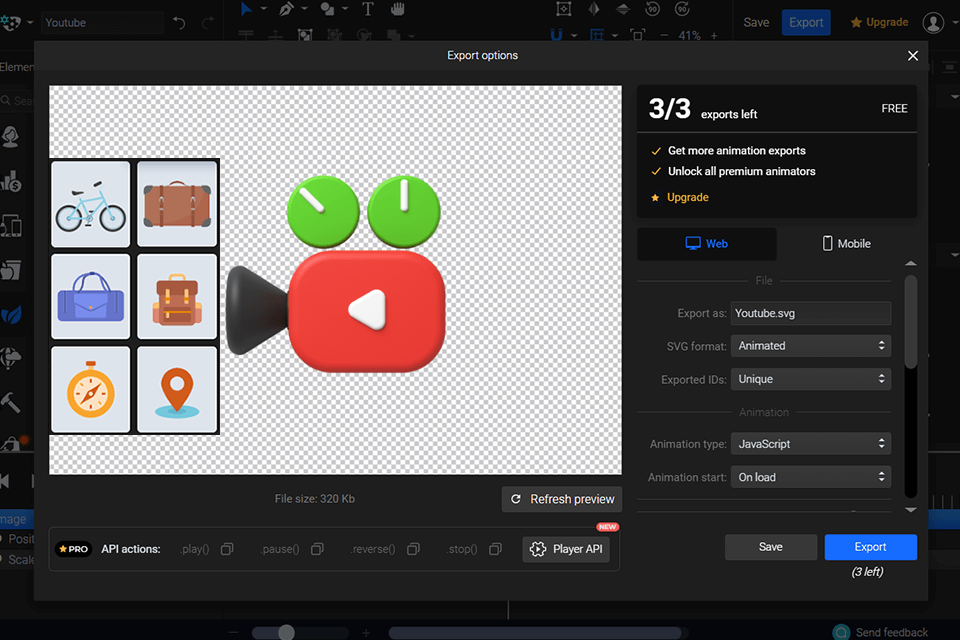Open the app logo main menu
The image size is (960, 640).
(x=16, y=23)
